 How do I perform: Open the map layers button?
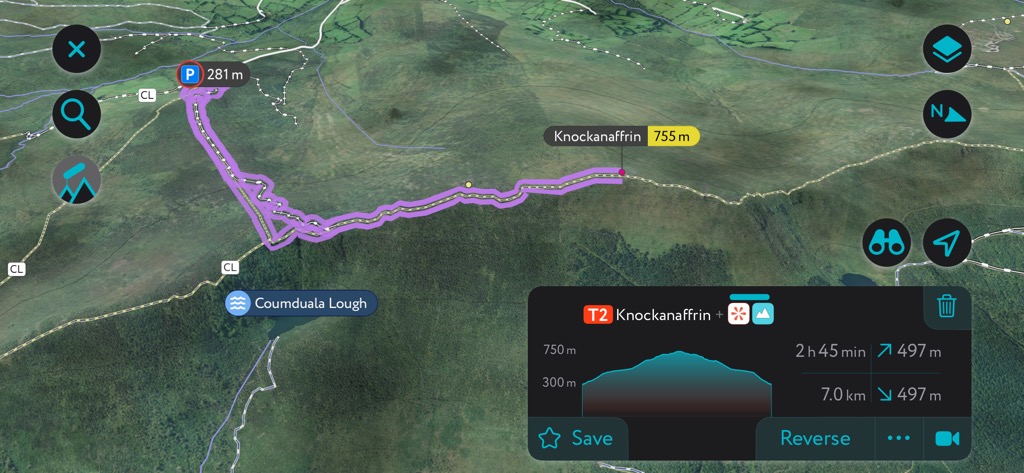click(947, 48)
